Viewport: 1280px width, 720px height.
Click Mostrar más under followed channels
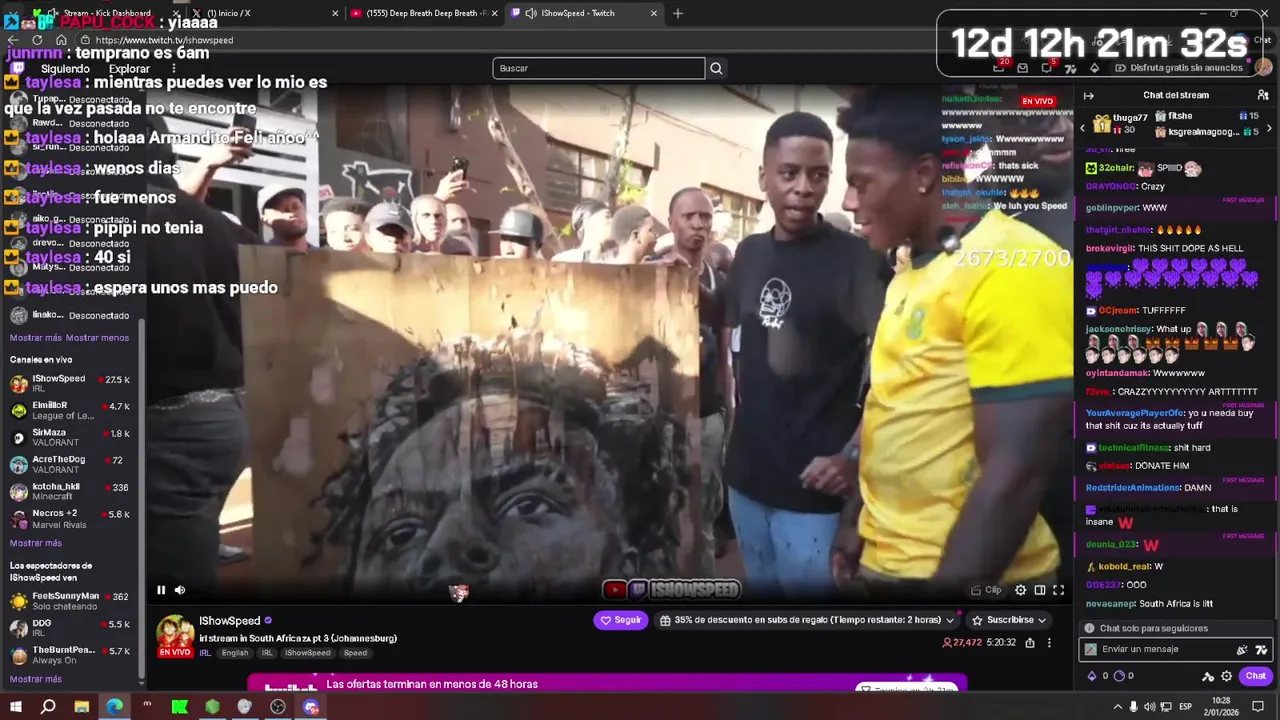coord(36,338)
